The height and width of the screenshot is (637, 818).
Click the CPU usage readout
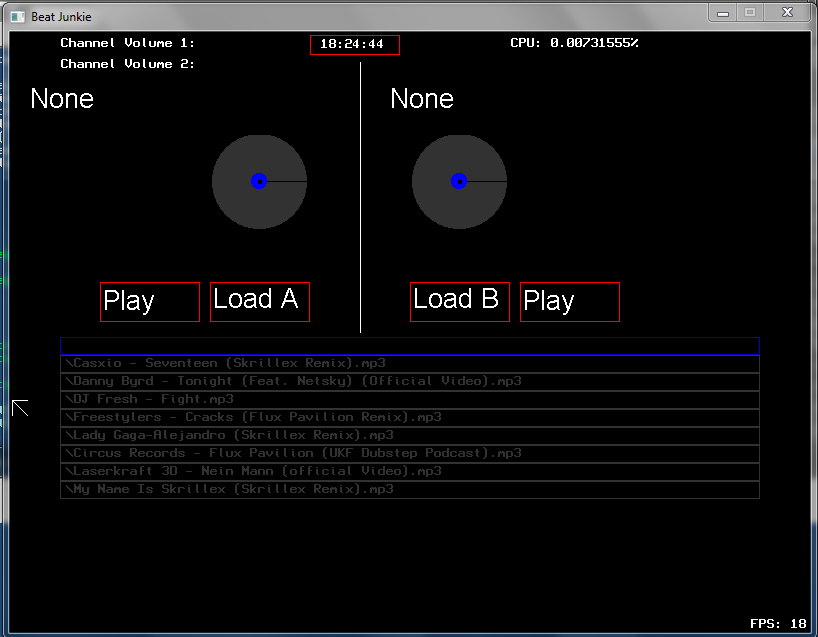pos(574,44)
